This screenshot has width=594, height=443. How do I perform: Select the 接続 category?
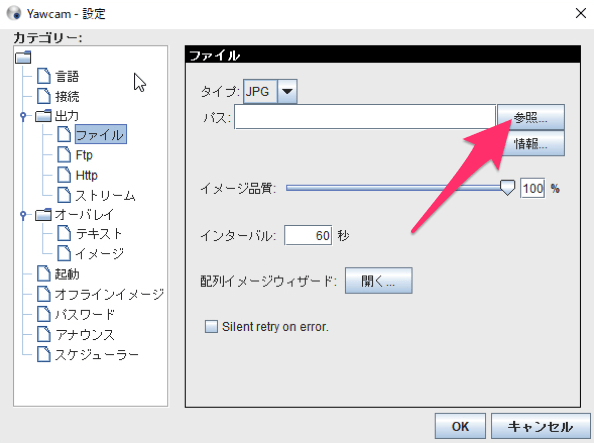click(x=67, y=96)
